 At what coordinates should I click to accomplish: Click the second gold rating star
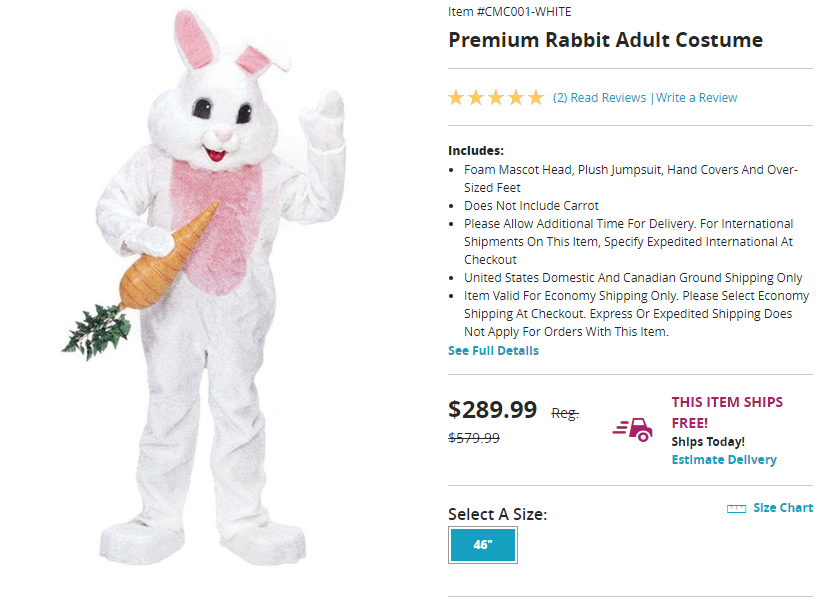[476, 98]
